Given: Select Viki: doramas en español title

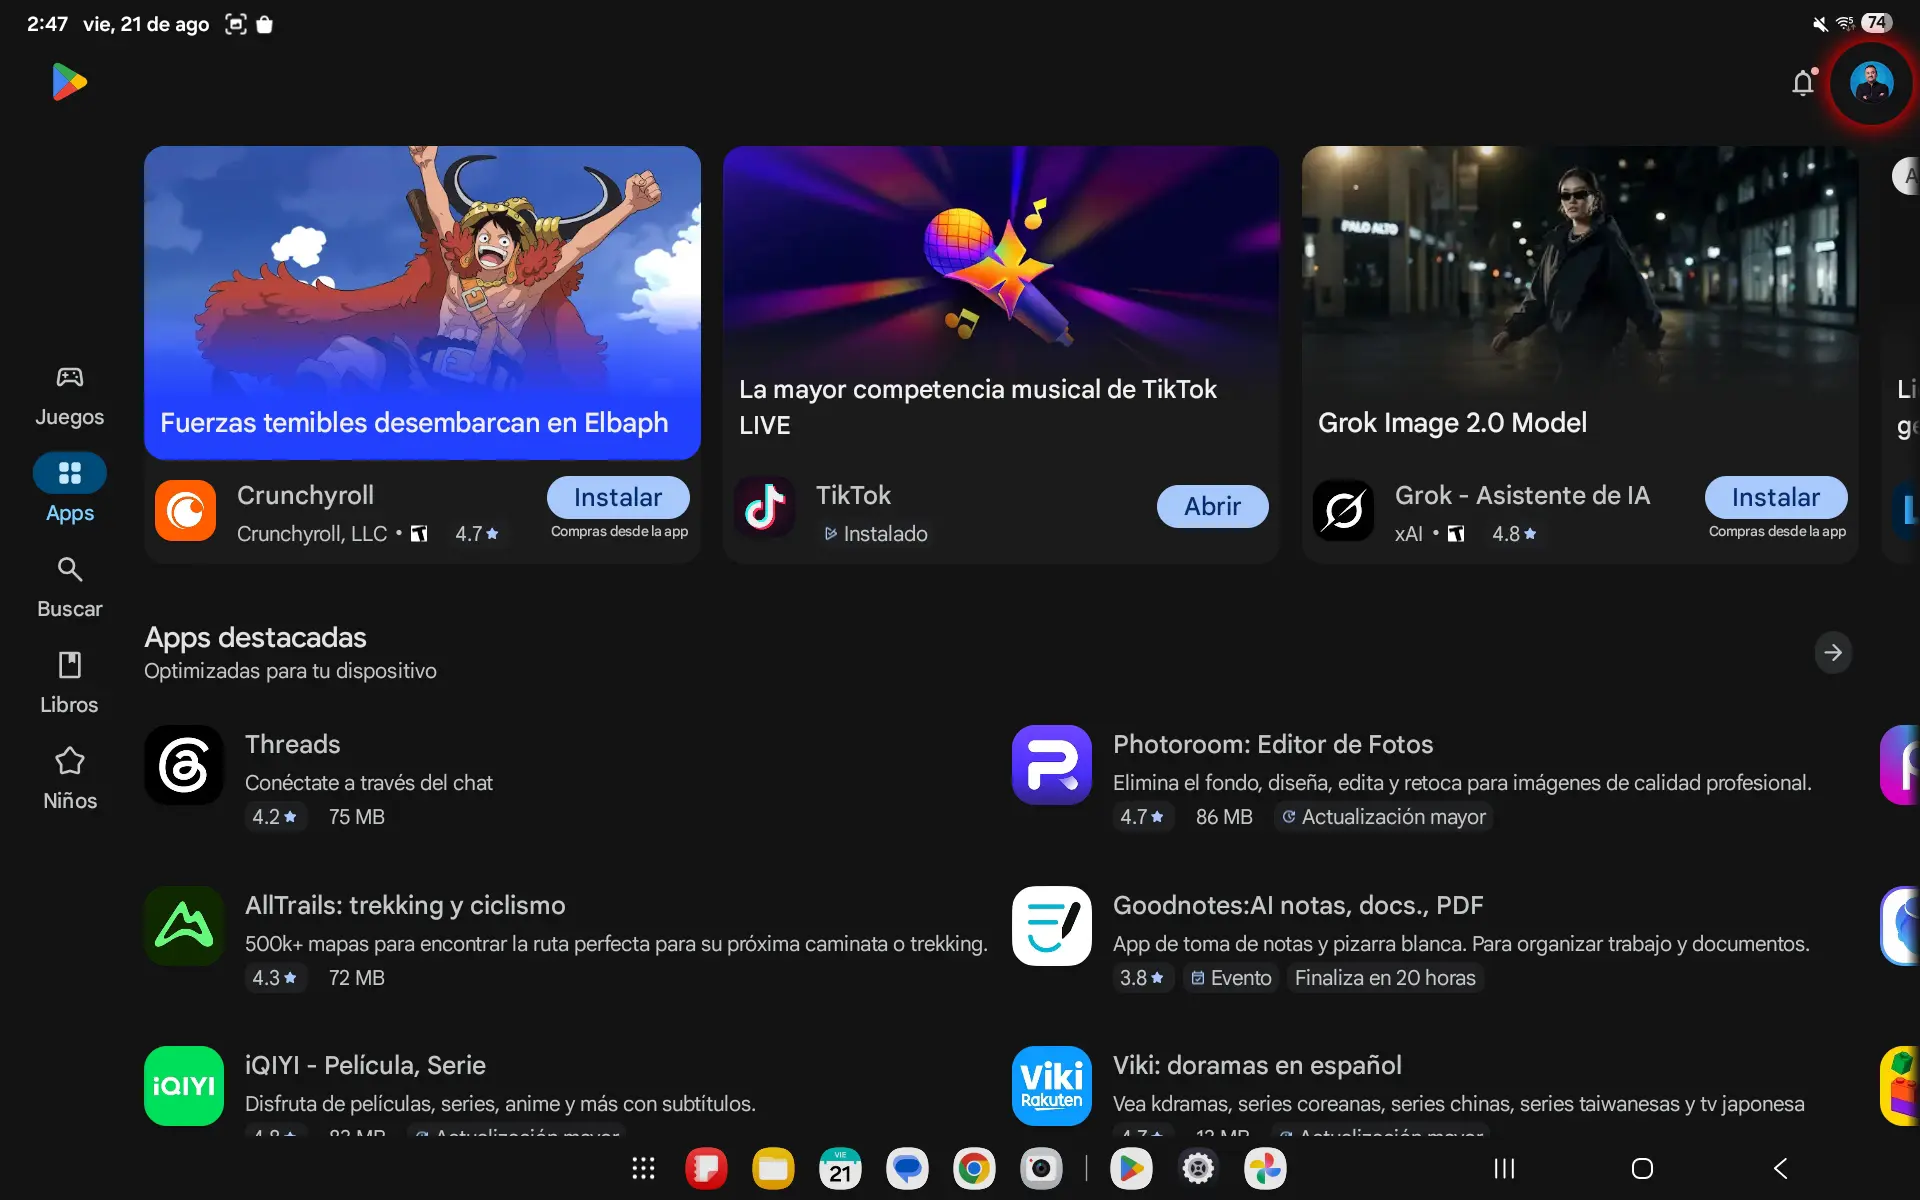Looking at the screenshot, I should pyautogui.click(x=1257, y=1065).
